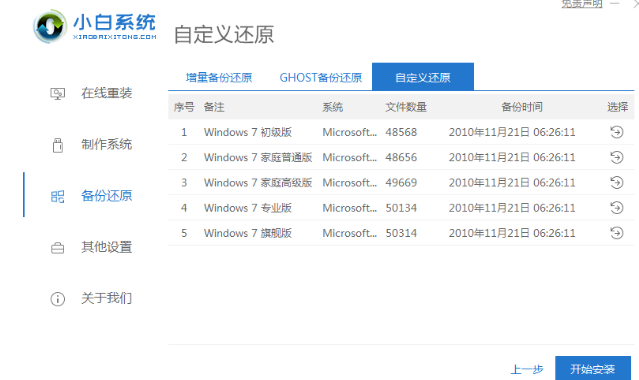Click the Microsoft... cell in row 5
This screenshot has height=380, width=639.
(x=349, y=234)
